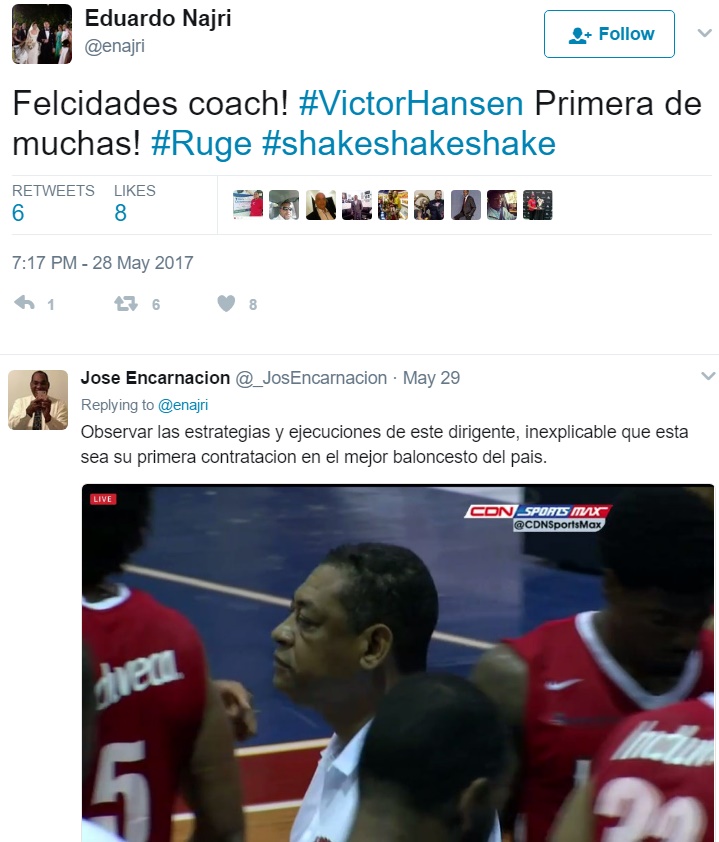
Task: Like the tweet with the heart icon
Action: coord(226,303)
